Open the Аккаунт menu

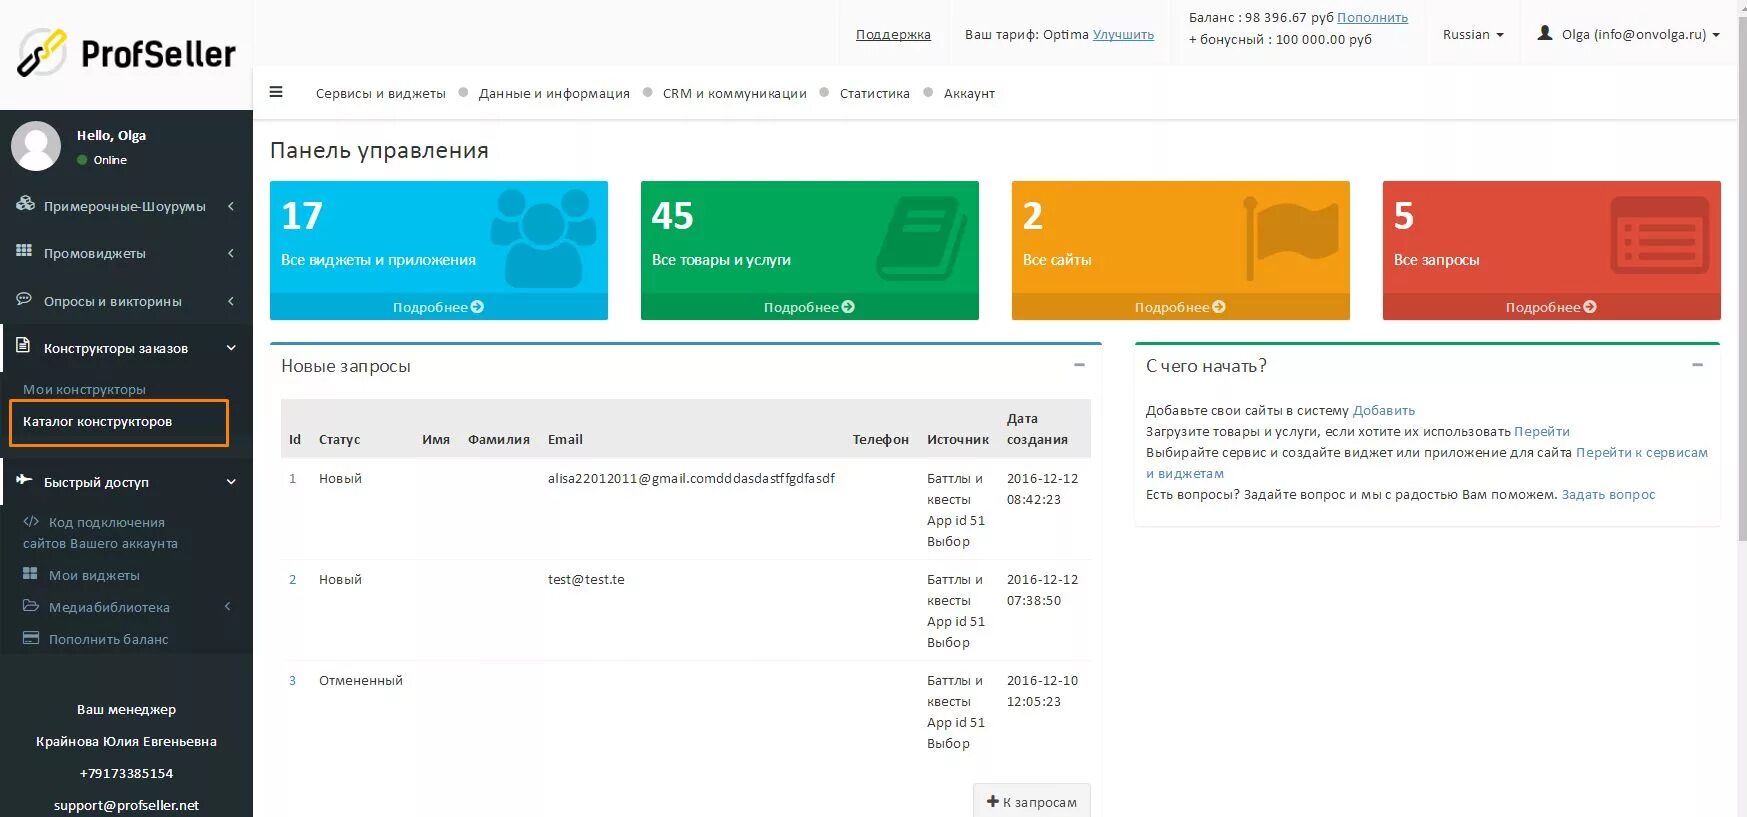point(969,93)
